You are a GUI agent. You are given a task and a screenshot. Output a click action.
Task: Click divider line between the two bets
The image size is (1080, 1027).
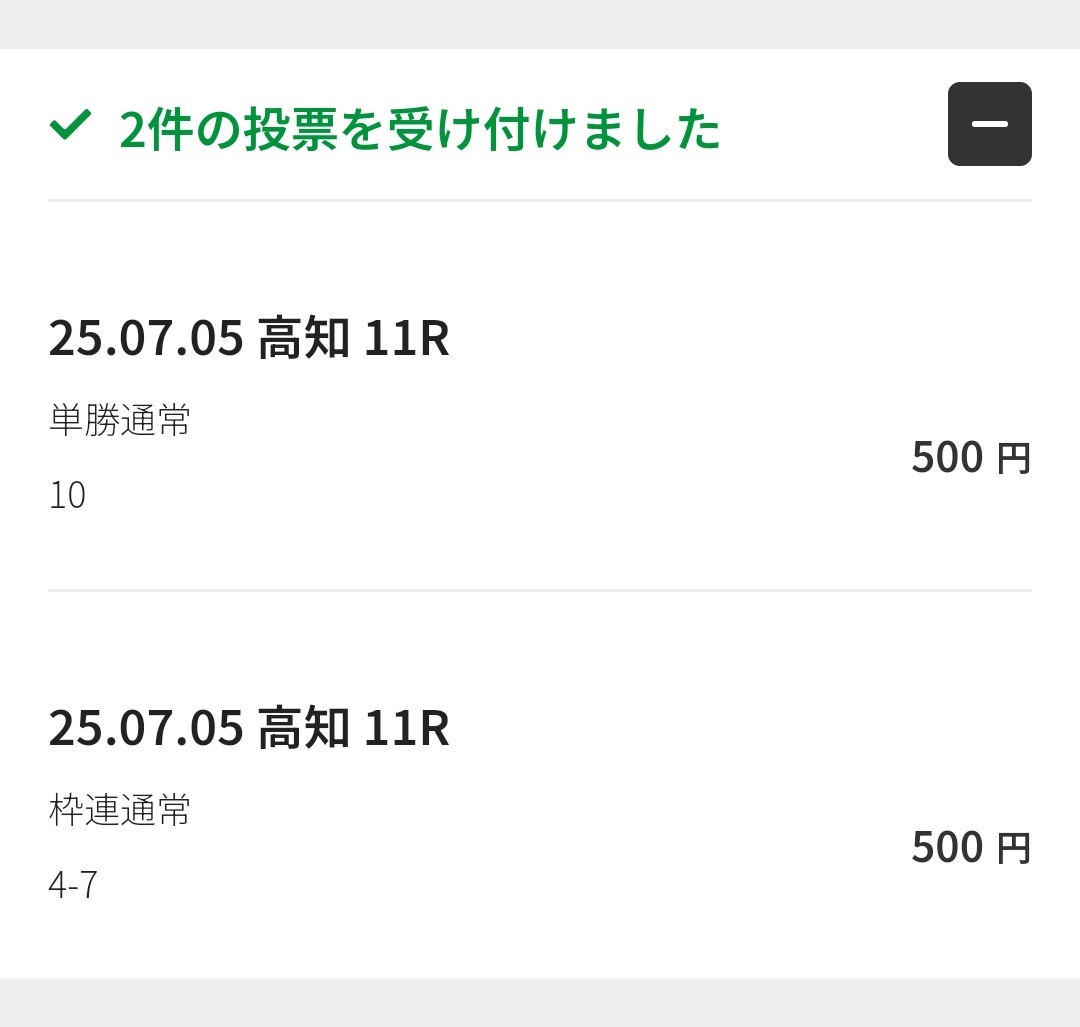540,590
